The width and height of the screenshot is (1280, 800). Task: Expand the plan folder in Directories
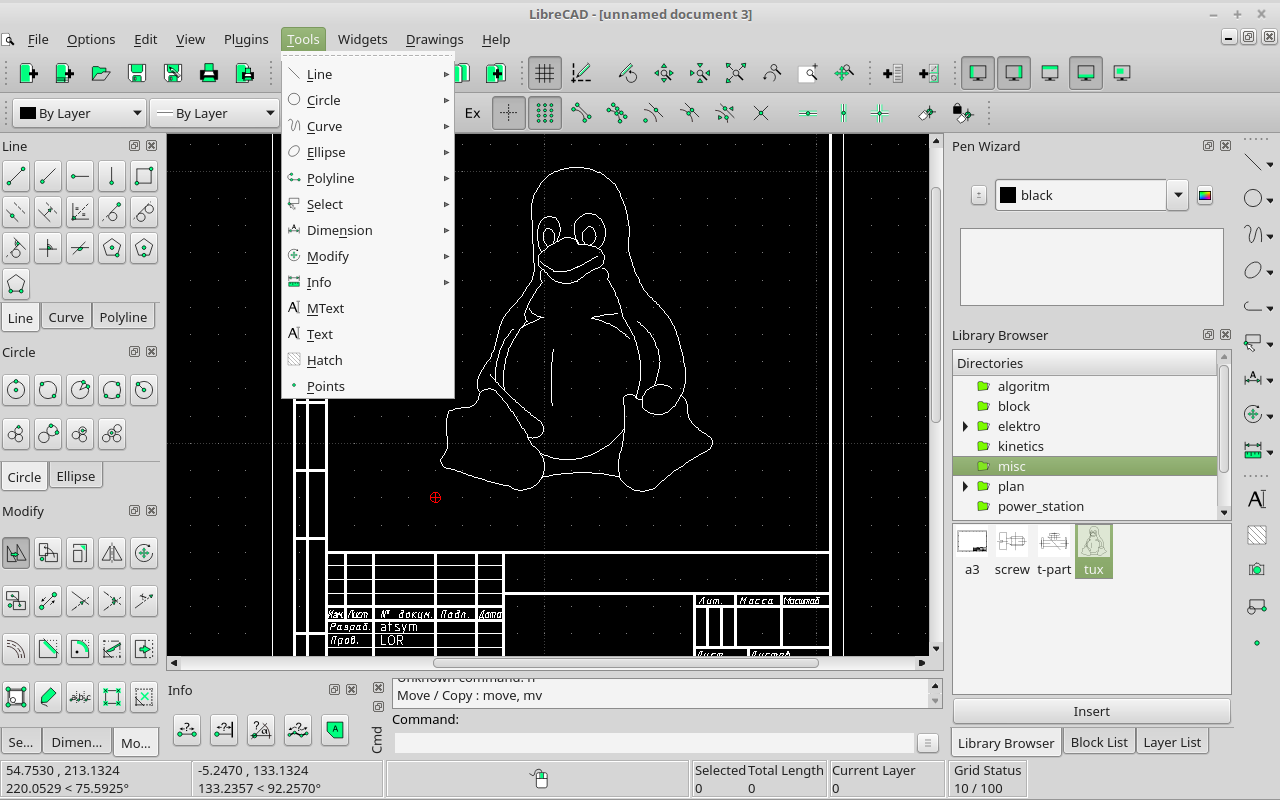click(965, 486)
